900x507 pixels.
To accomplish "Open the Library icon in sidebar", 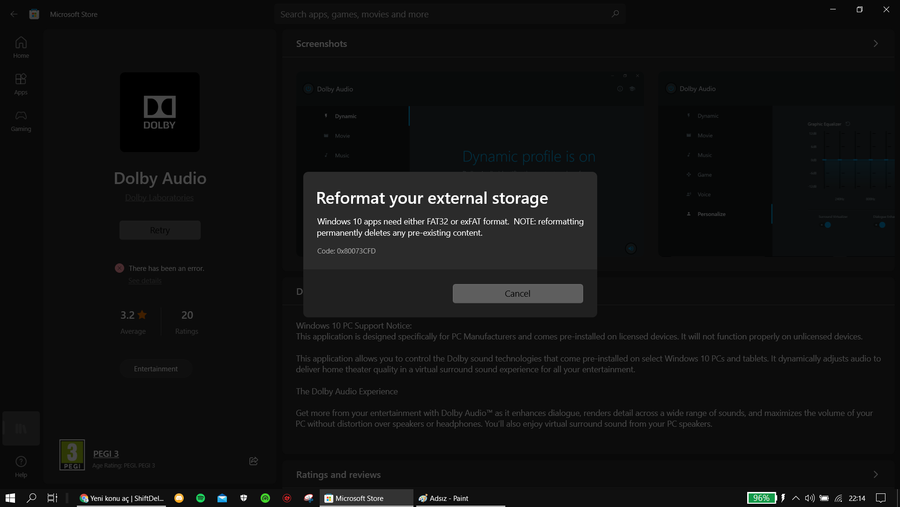I will pyautogui.click(x=21, y=428).
